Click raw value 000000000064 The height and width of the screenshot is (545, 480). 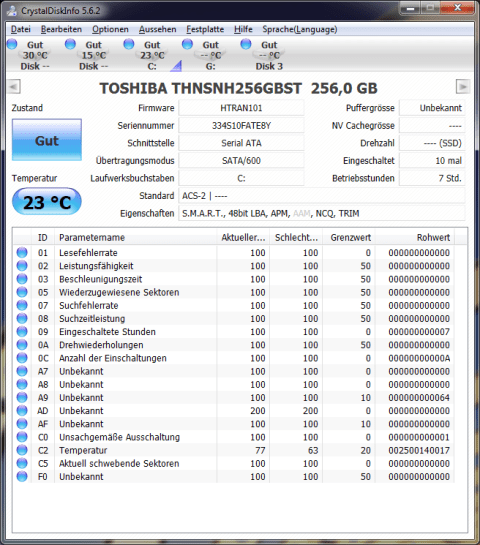tap(419, 398)
